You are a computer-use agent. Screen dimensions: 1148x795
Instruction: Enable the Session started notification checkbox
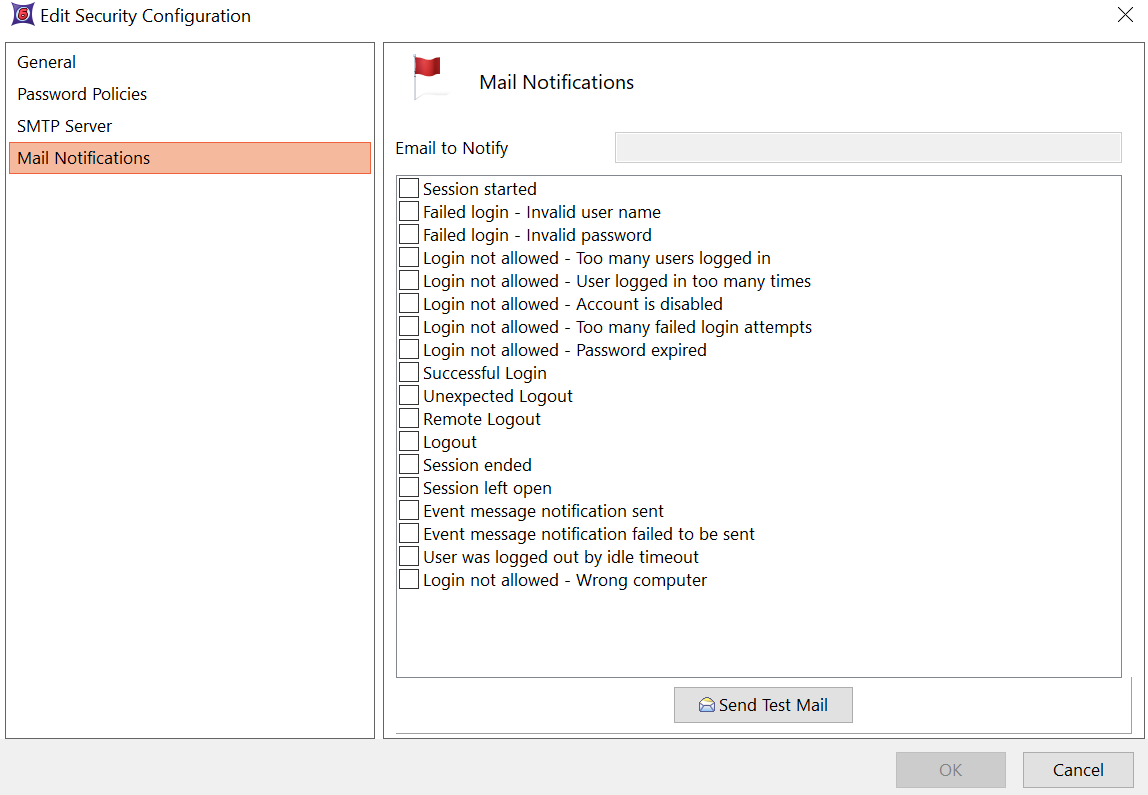coord(409,188)
